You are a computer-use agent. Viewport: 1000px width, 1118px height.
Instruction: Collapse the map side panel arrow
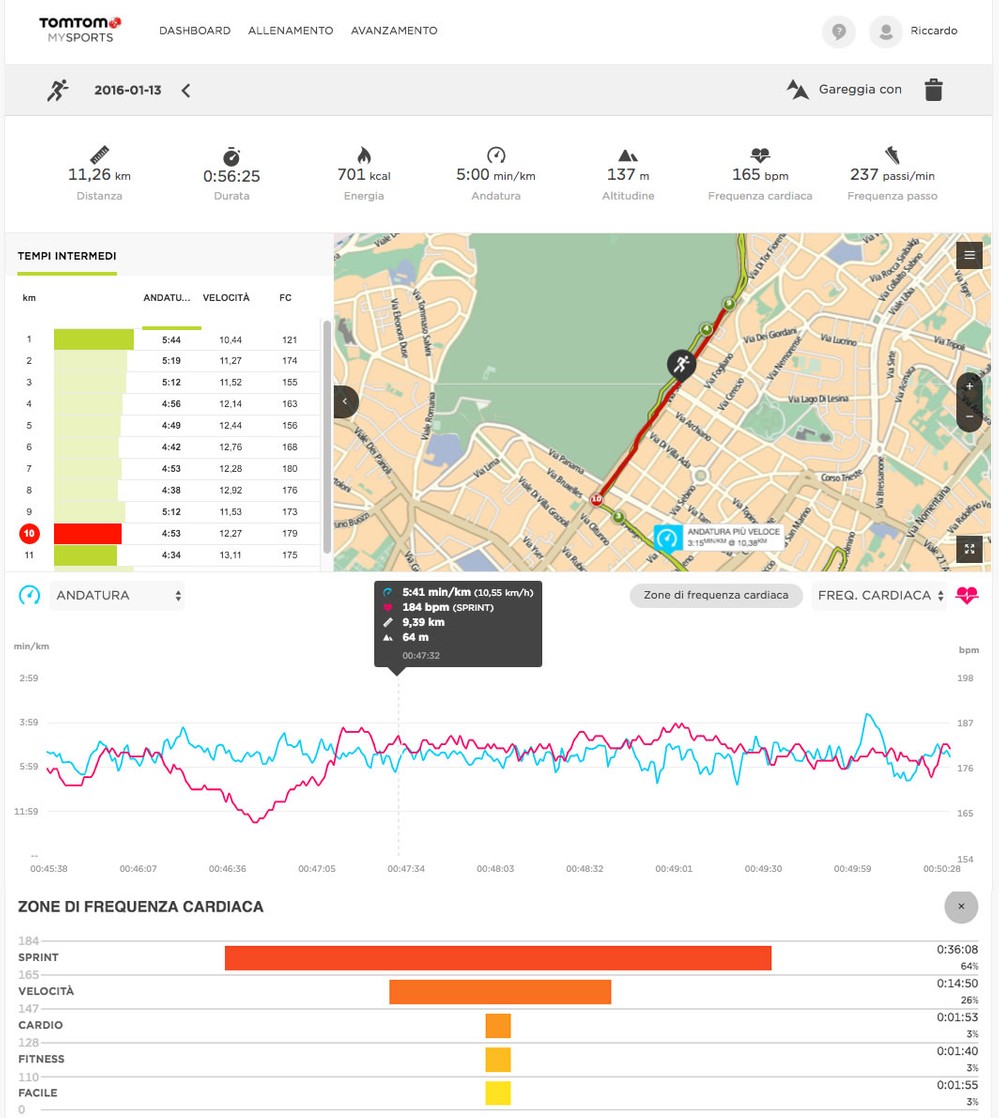click(345, 401)
